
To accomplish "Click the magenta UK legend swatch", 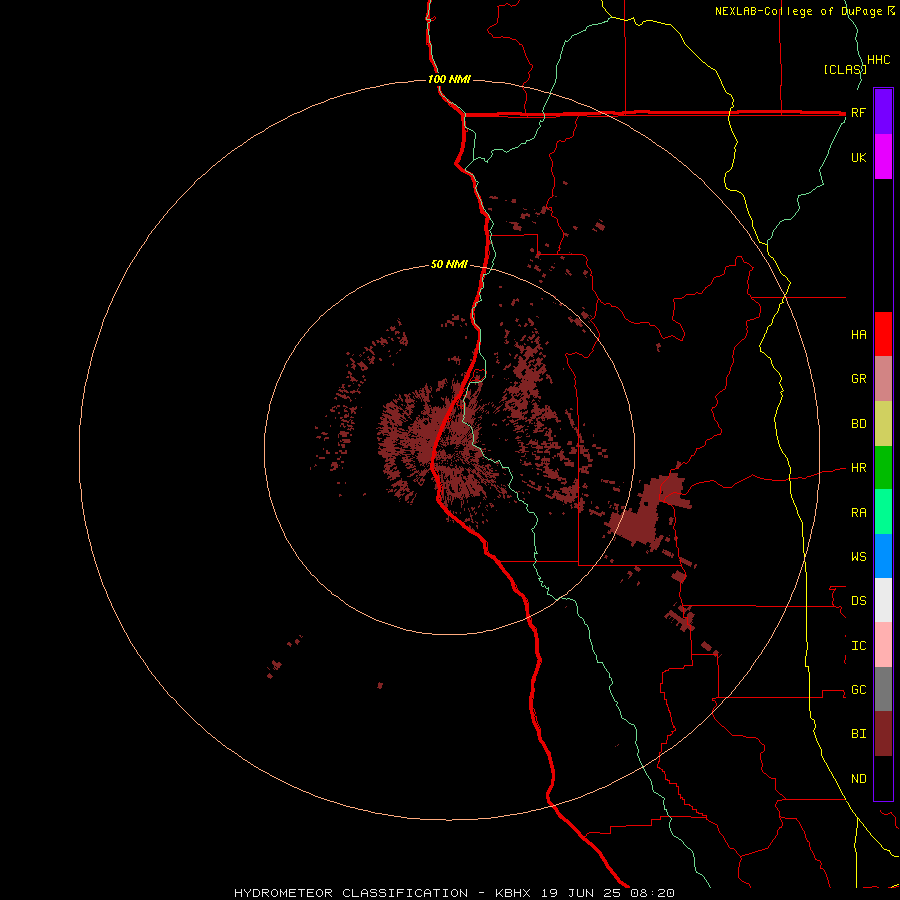I will (x=883, y=157).
